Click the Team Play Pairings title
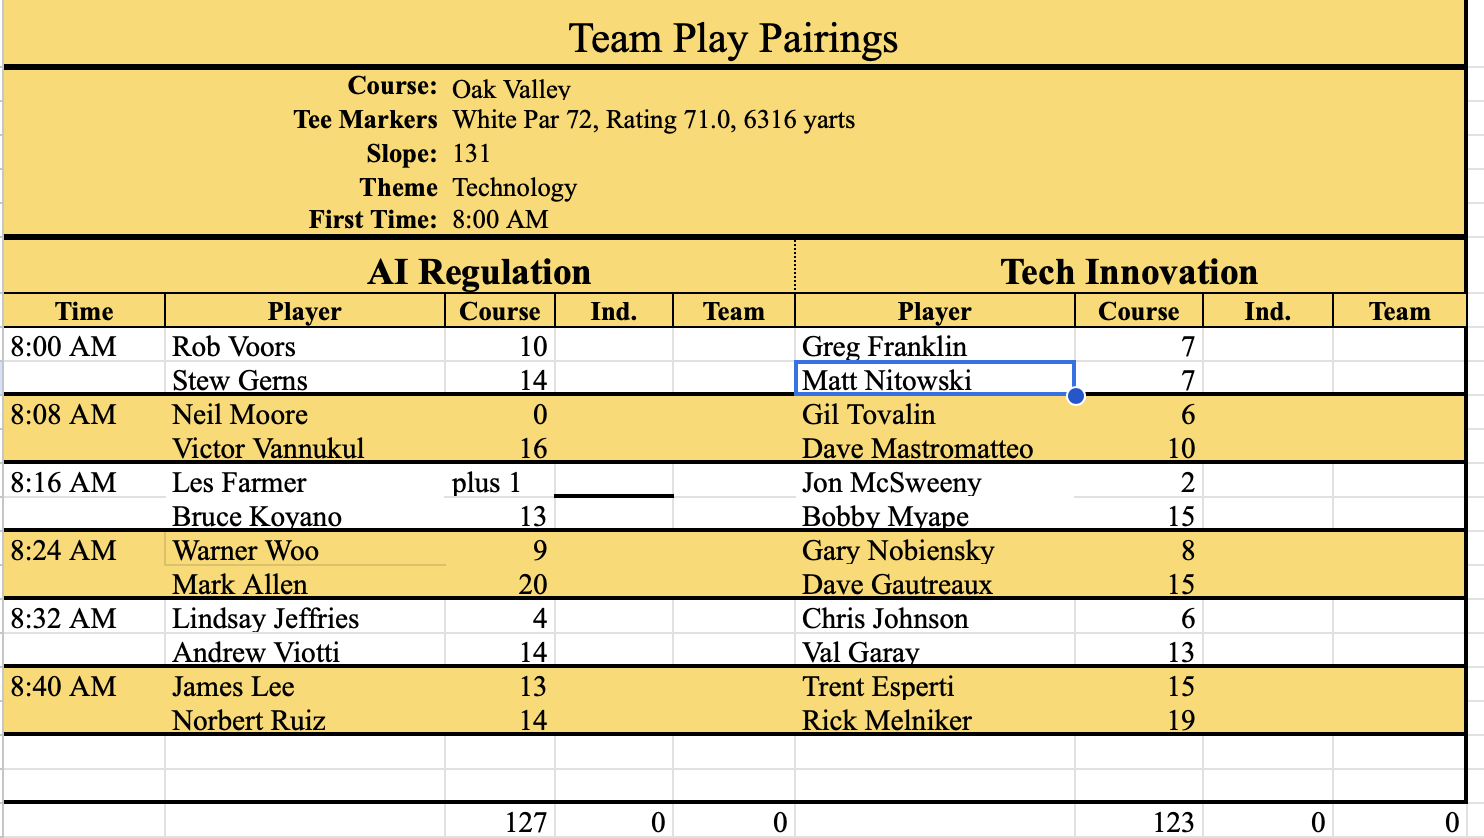The width and height of the screenshot is (1484, 838). pos(733,38)
